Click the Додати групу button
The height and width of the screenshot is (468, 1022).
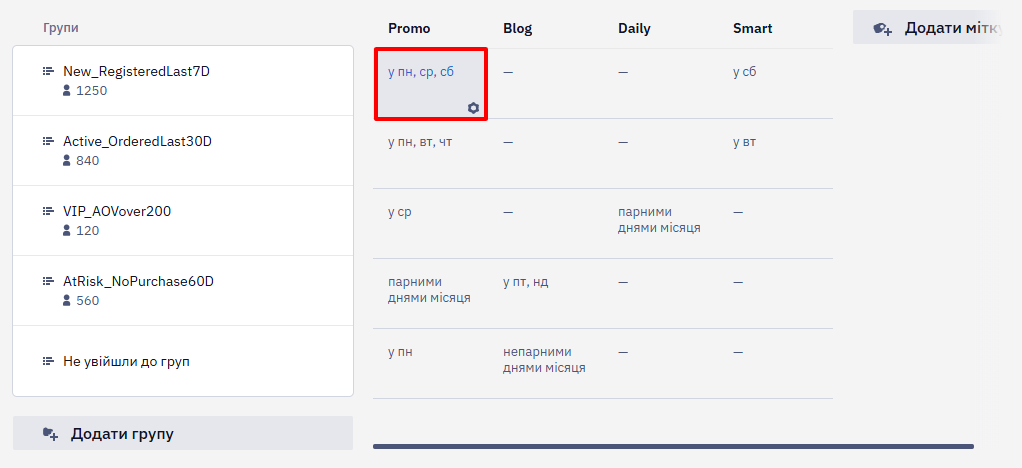(x=183, y=433)
